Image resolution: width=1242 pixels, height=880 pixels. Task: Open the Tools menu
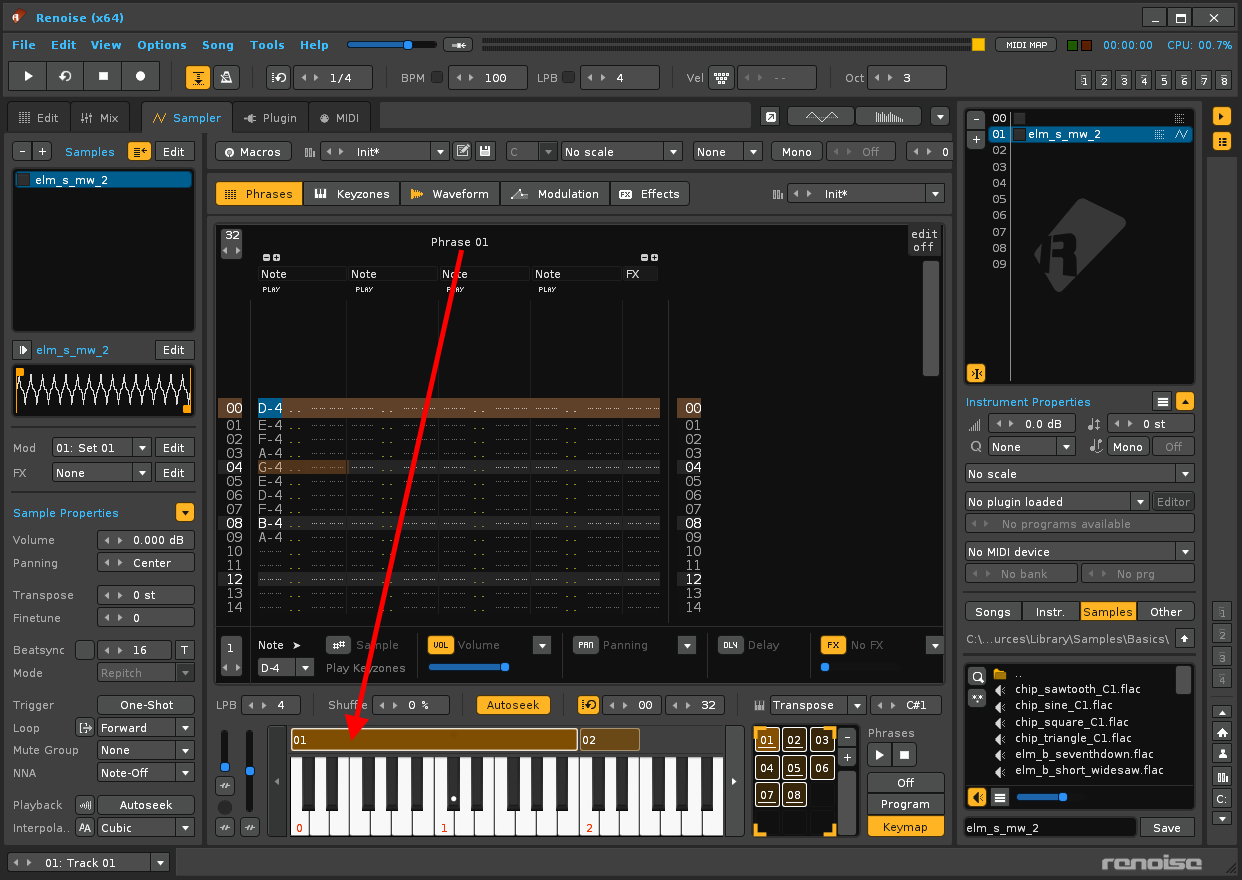tap(267, 45)
